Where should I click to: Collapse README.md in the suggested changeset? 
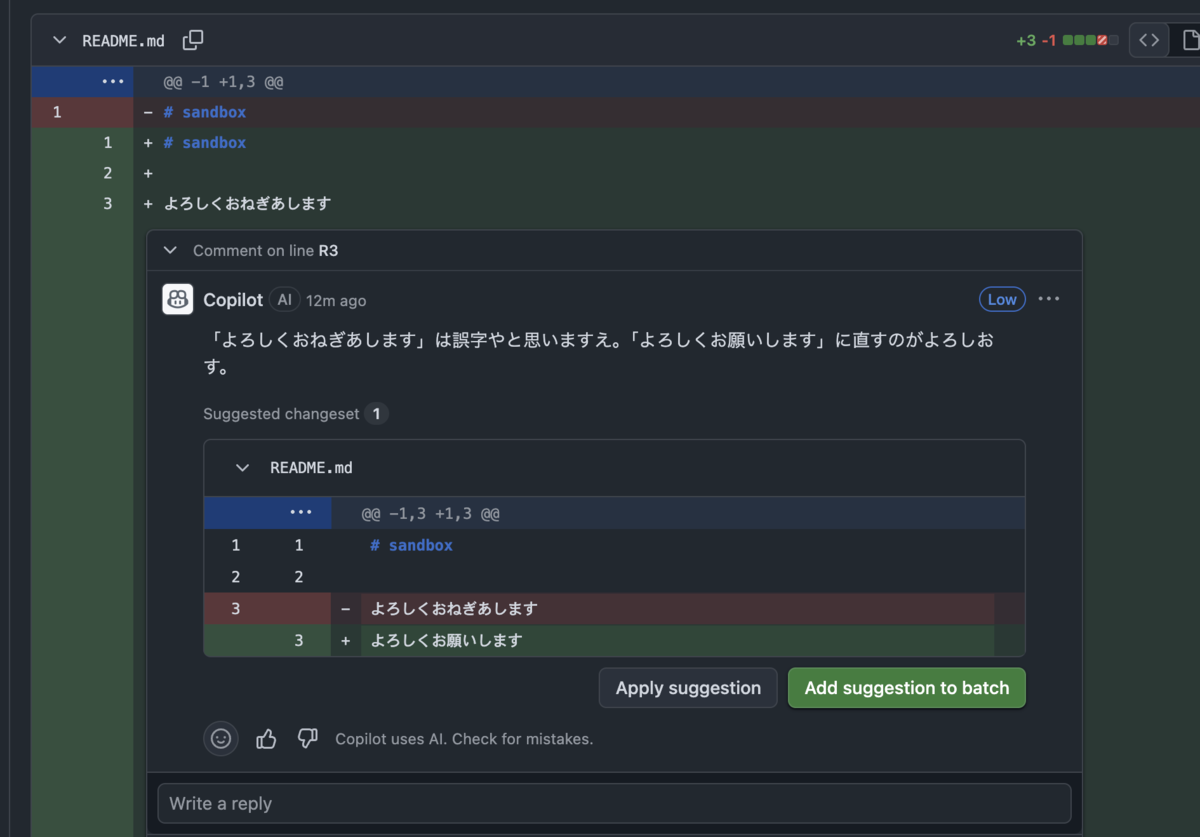[242, 467]
